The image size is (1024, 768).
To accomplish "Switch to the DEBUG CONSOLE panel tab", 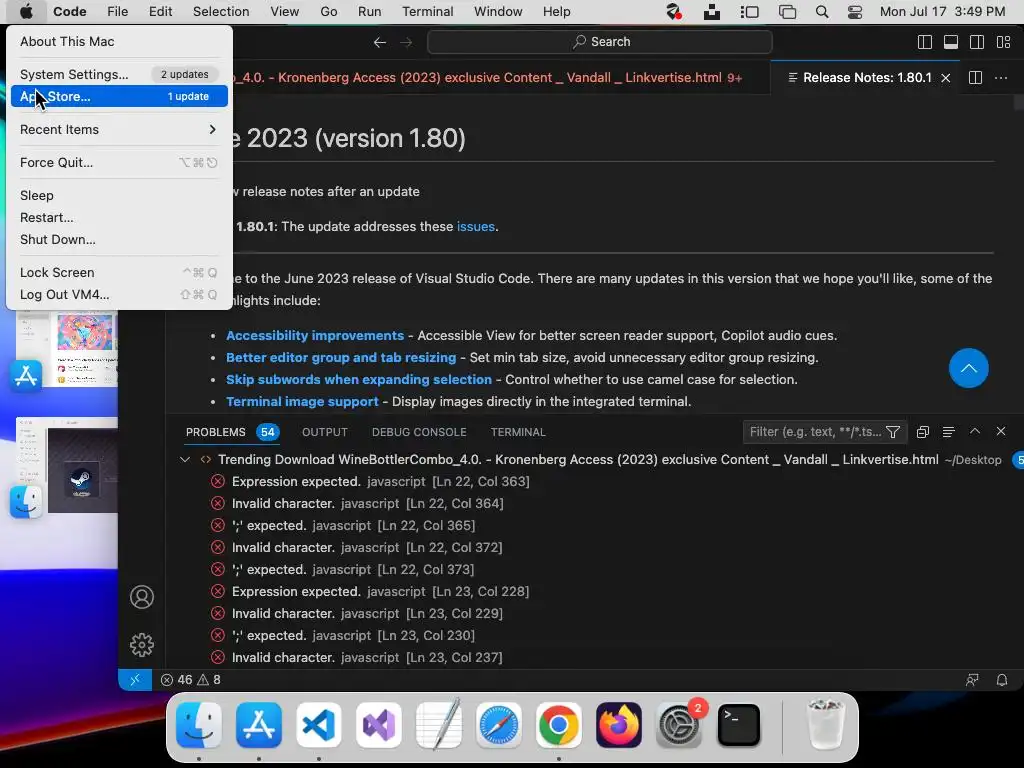I will (419, 432).
